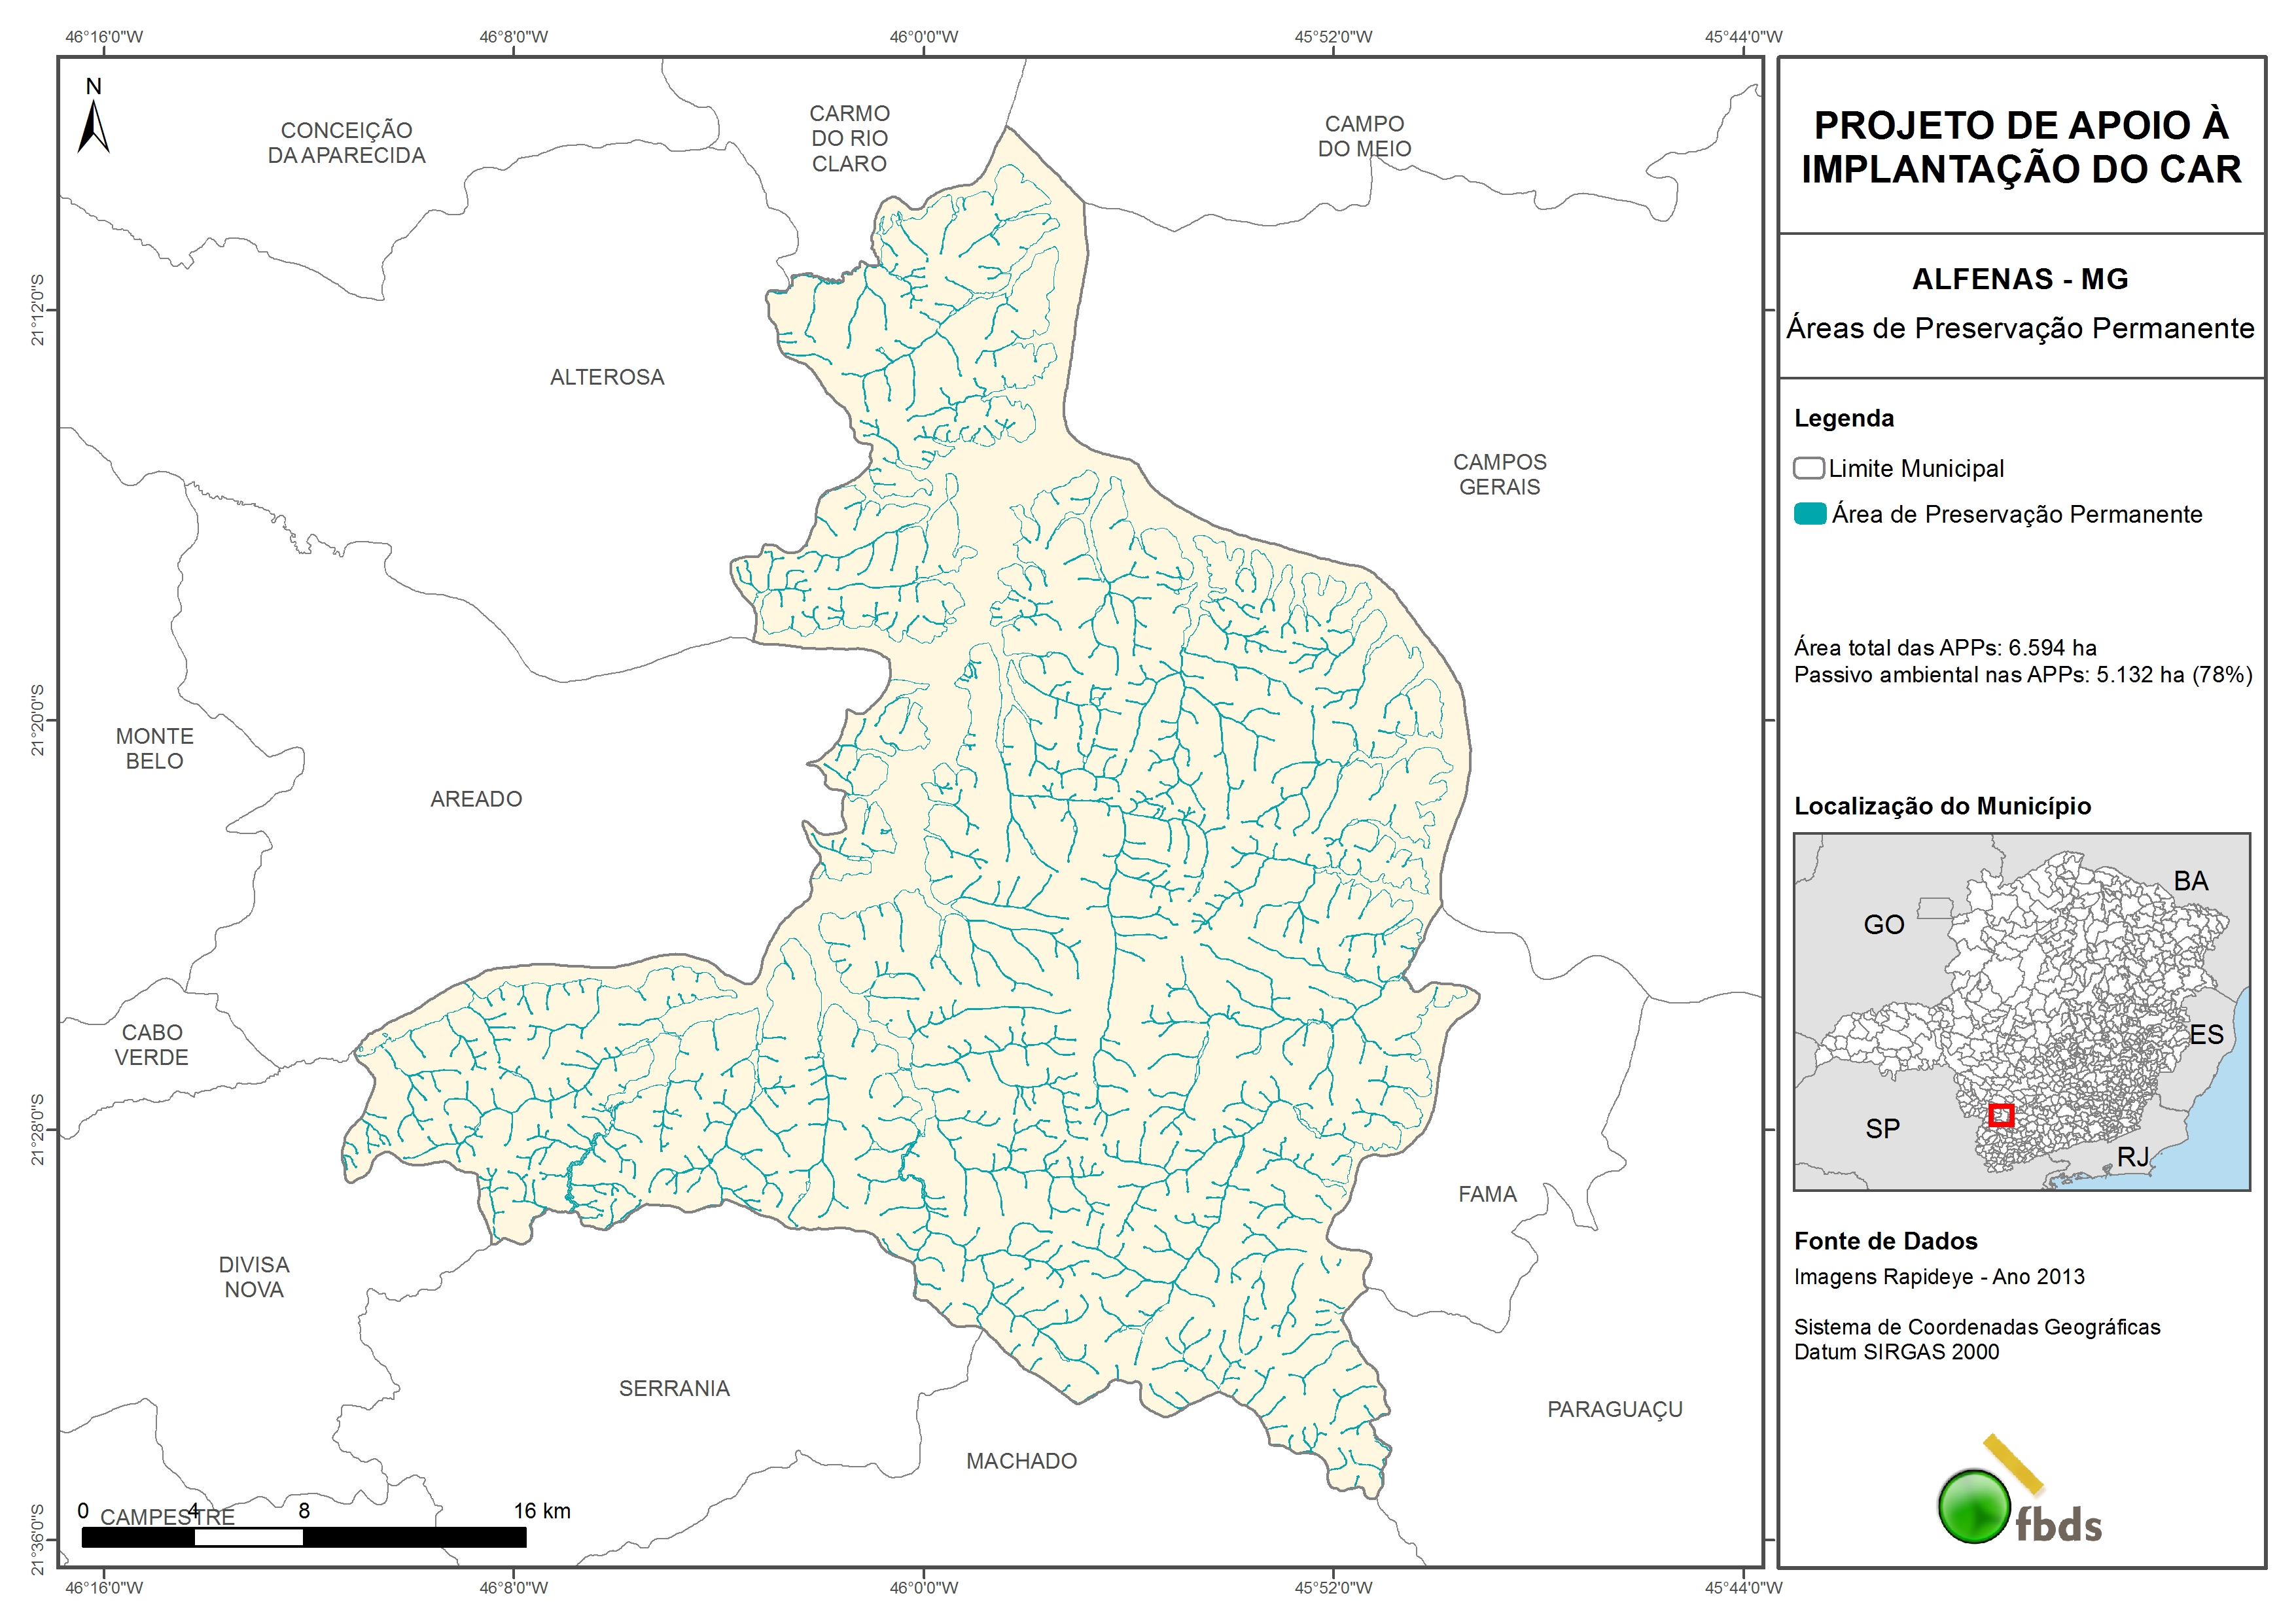Click the red square locator marker
This screenshot has height=1623, width=2296.
pyautogui.click(x=2000, y=1115)
